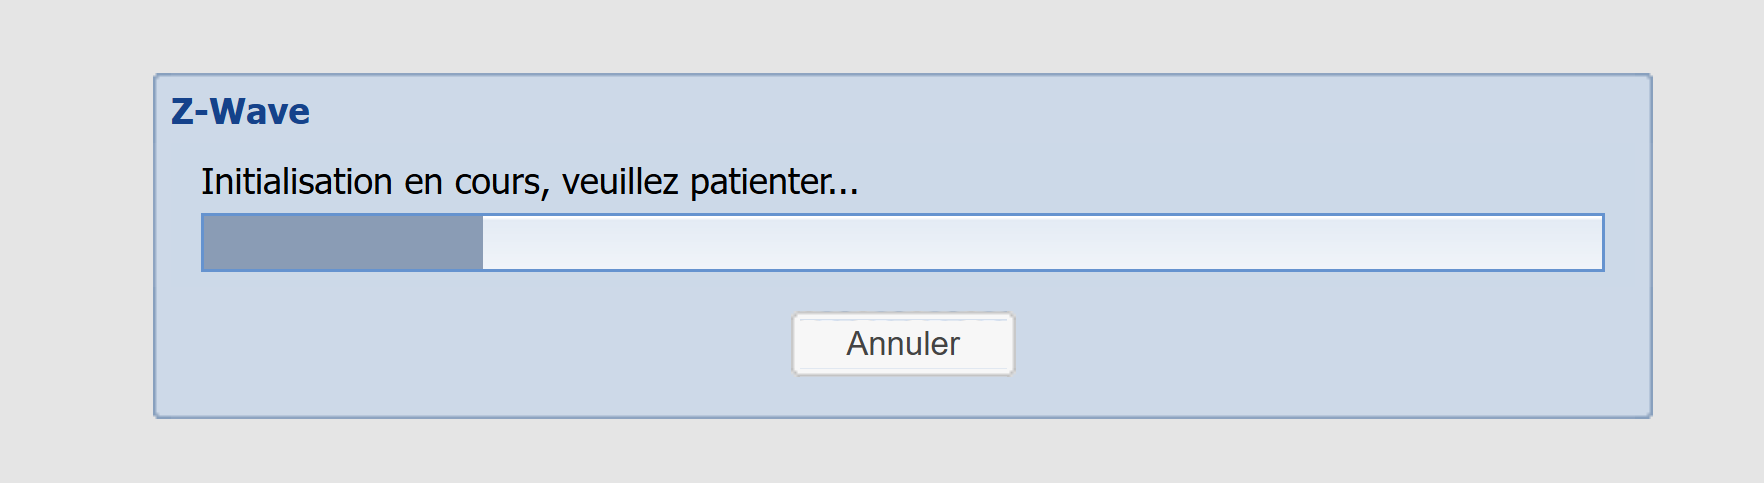Click the empty portion of the progress bar

1040,242
